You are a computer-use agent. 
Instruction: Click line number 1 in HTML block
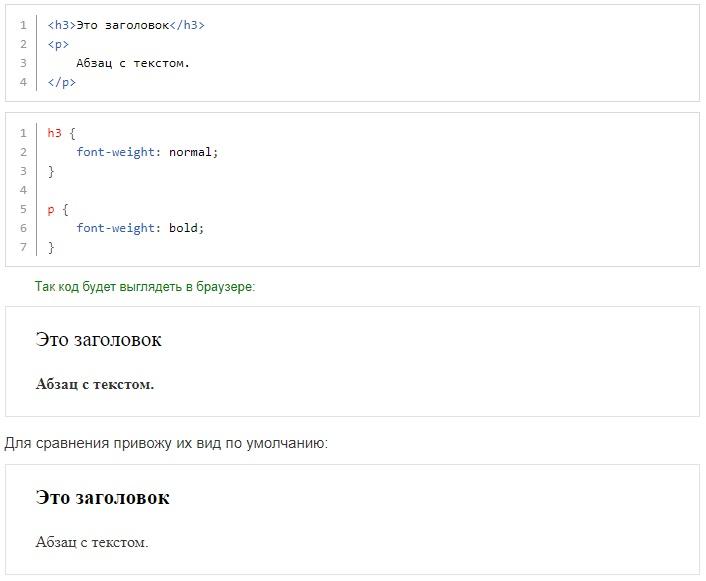tap(23, 25)
